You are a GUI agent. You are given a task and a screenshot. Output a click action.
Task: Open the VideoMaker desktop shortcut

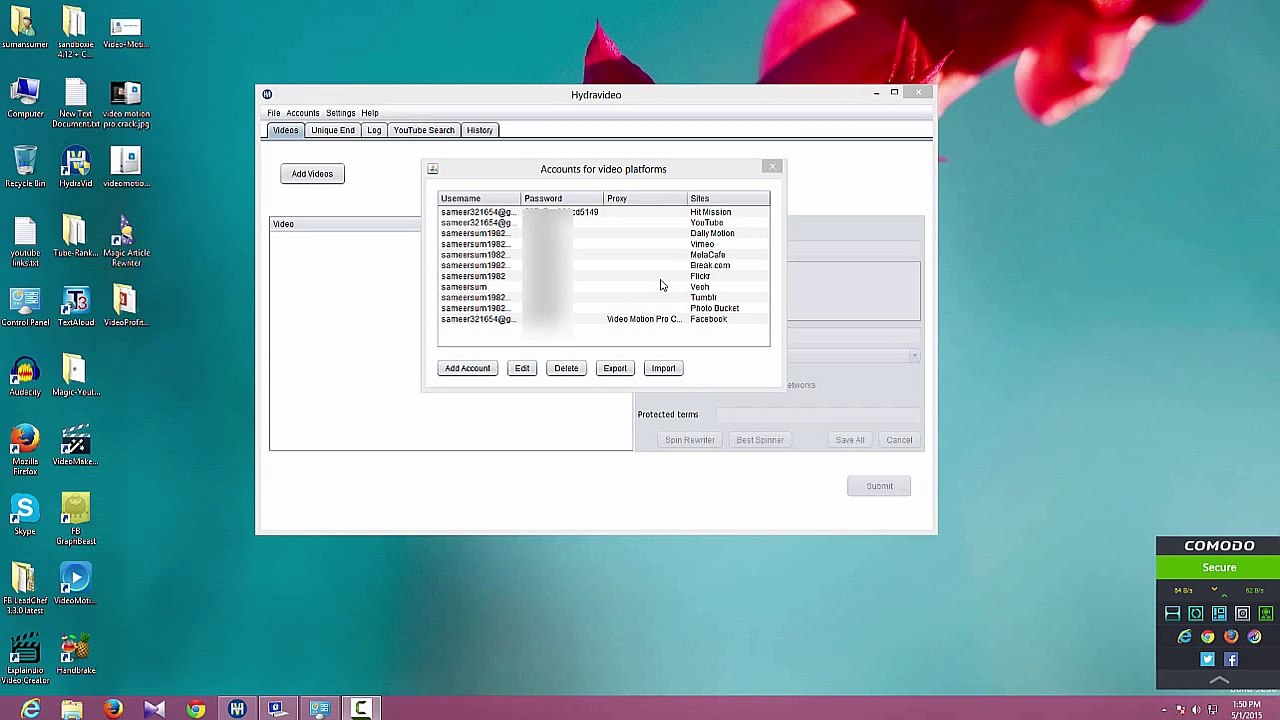76,446
